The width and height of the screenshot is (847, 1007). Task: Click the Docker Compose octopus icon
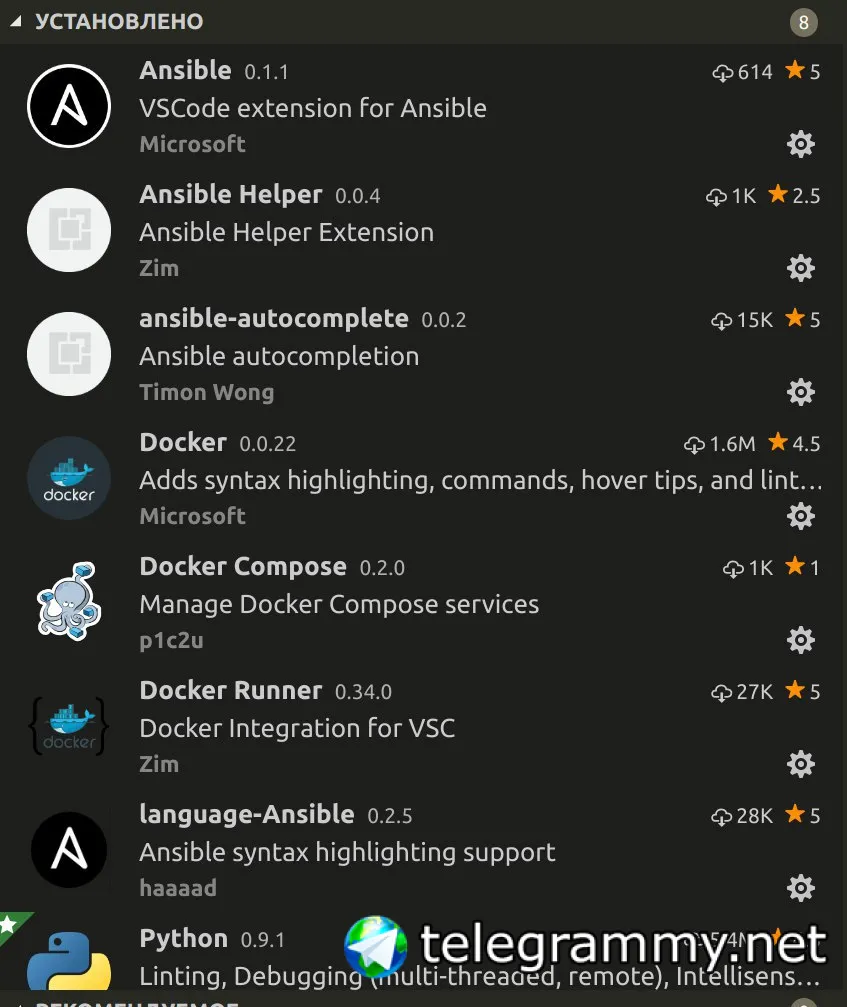click(68, 602)
